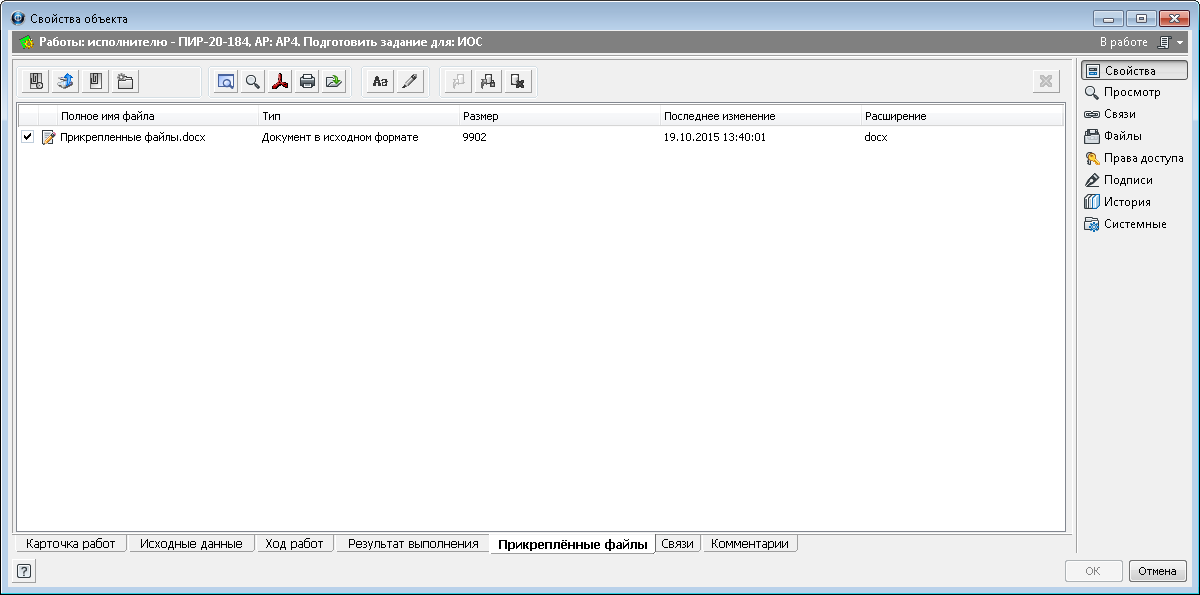This screenshot has width=1200, height=595.
Task: Click the new folder toolbar icon
Action: coord(125,82)
